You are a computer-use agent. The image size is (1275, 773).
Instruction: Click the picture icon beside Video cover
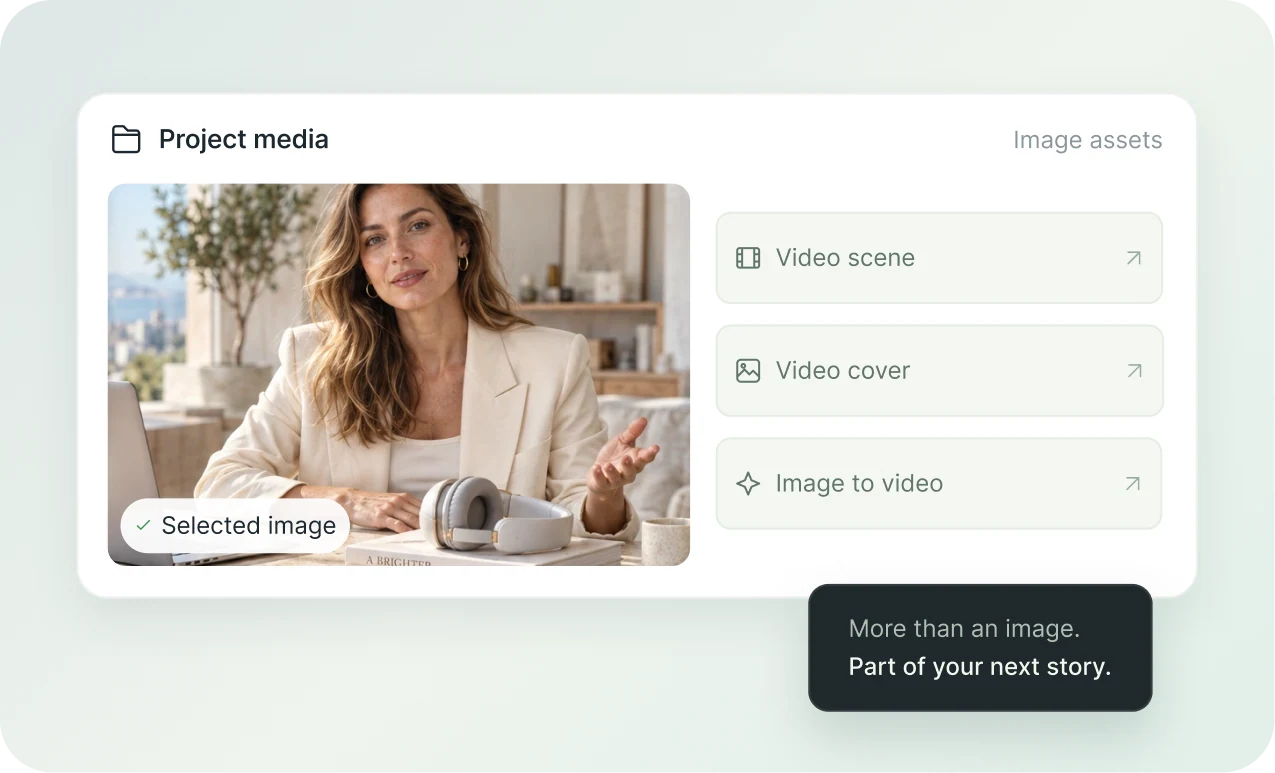[748, 371]
